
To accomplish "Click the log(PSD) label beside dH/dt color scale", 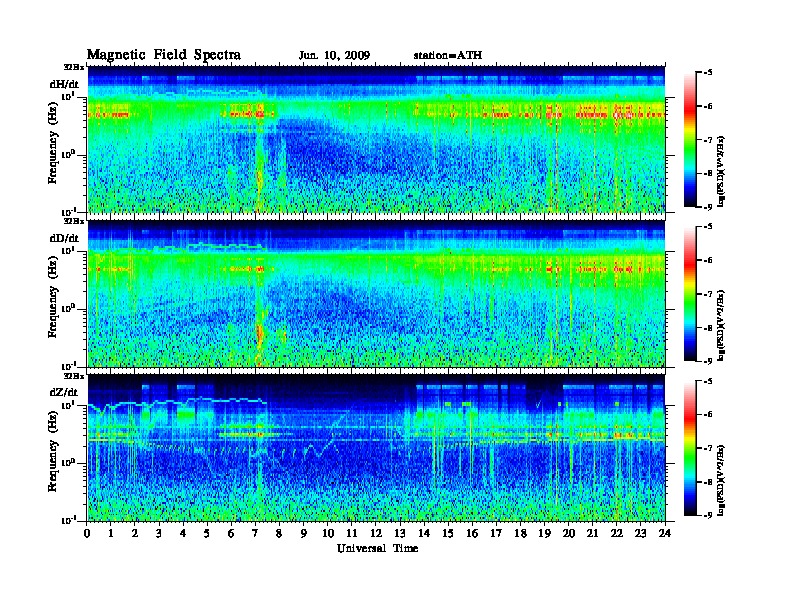I will (x=721, y=171).
